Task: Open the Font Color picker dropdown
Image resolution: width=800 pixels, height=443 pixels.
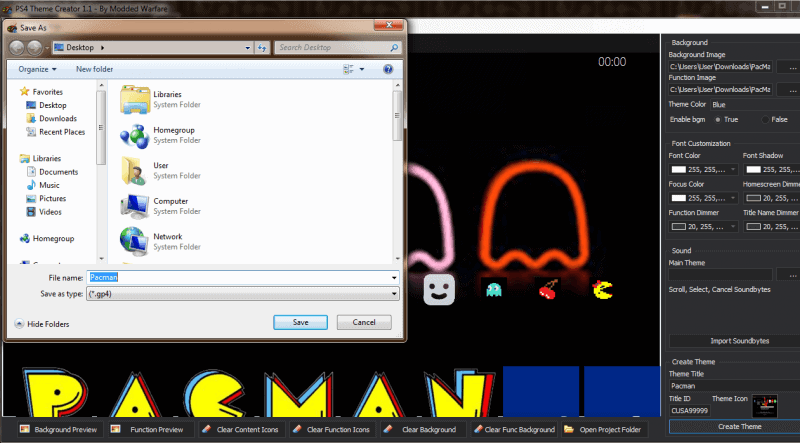Action: [734, 169]
